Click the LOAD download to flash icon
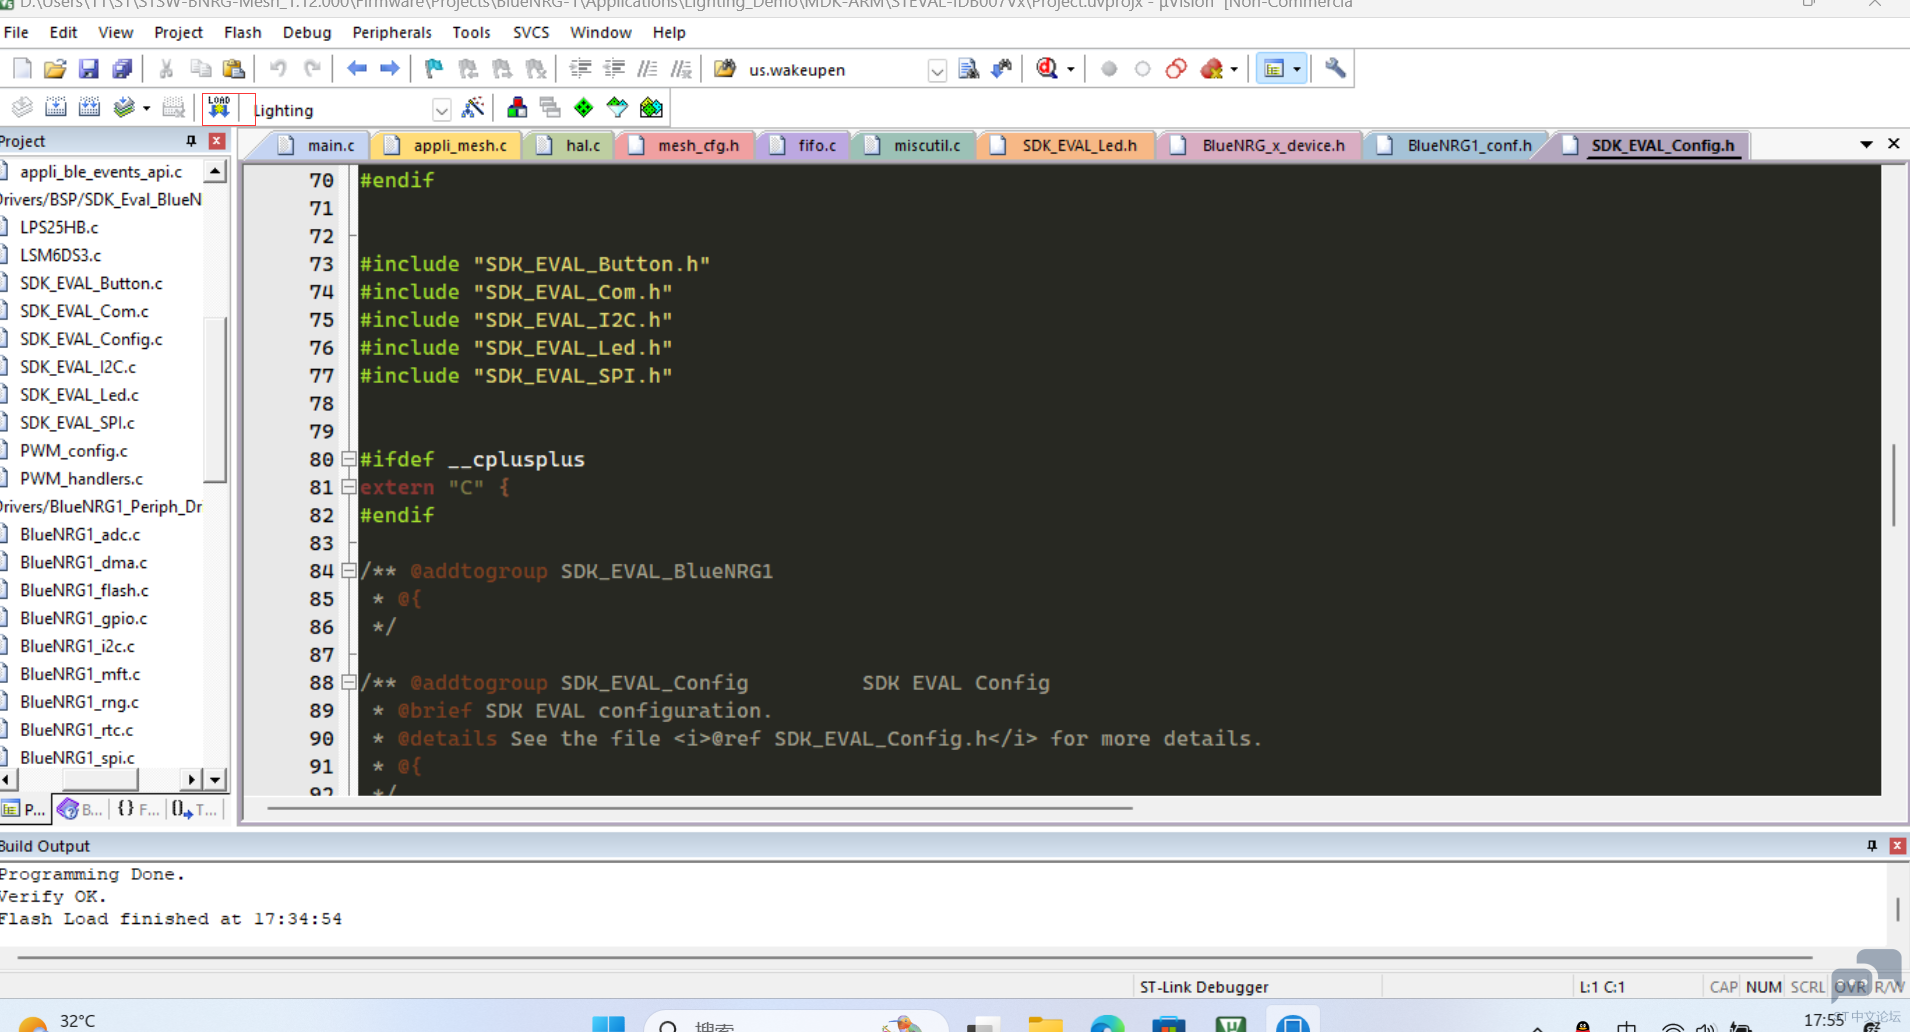This screenshot has height=1032, width=1910. [x=219, y=107]
